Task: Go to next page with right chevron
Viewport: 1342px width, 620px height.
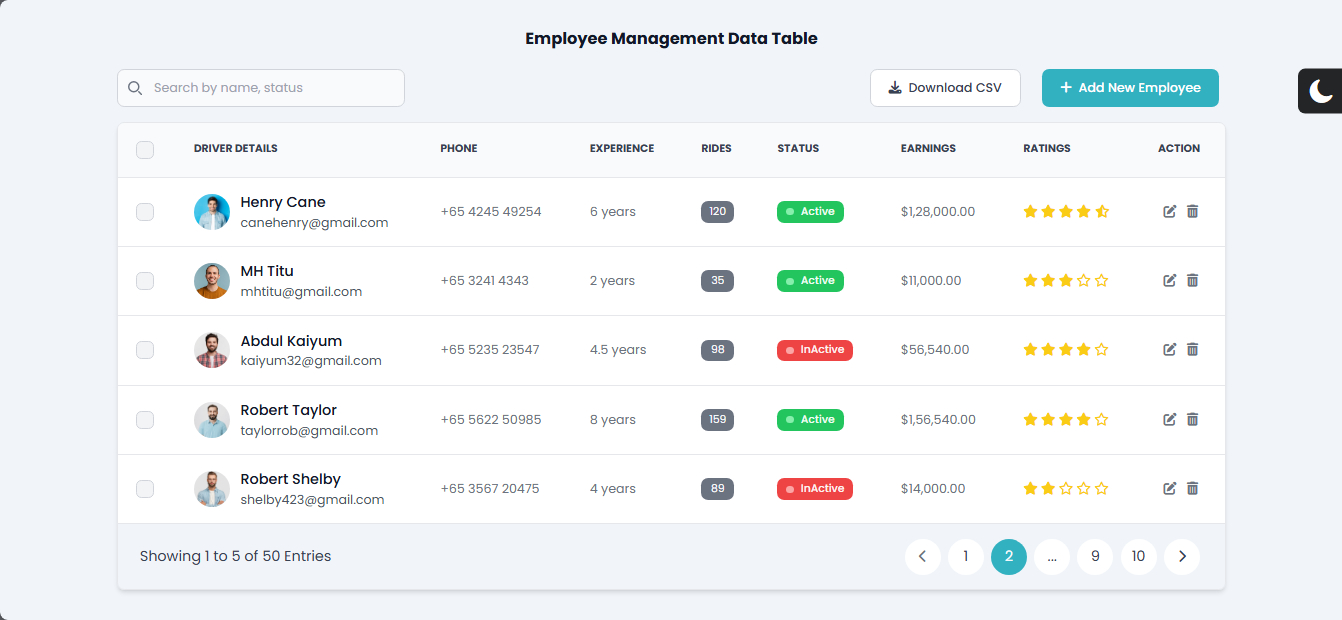Action: [1182, 557]
